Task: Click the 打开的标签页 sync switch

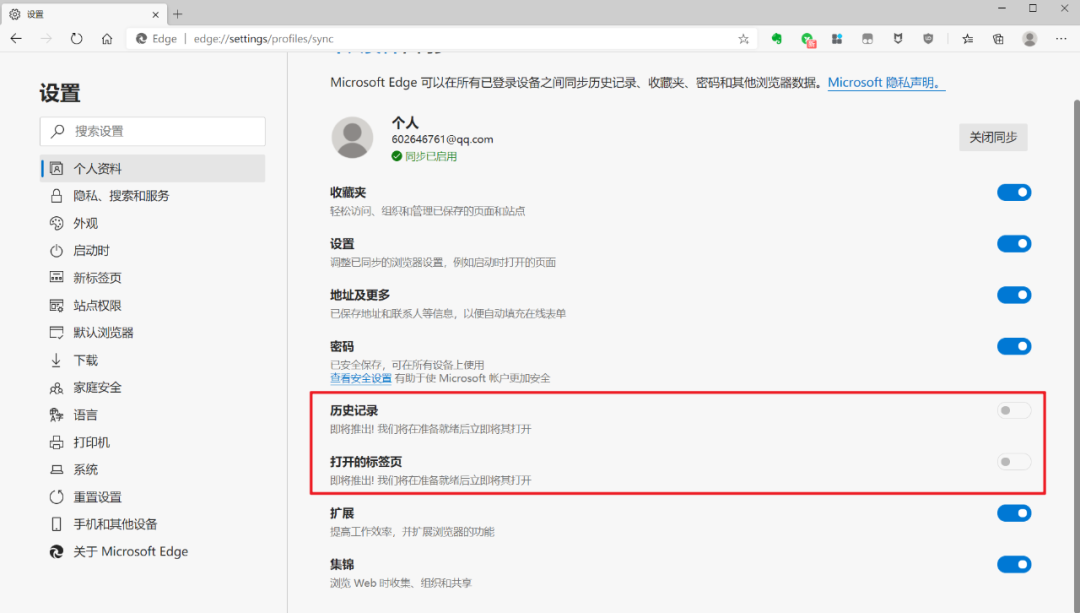Action: pyautogui.click(x=1014, y=461)
